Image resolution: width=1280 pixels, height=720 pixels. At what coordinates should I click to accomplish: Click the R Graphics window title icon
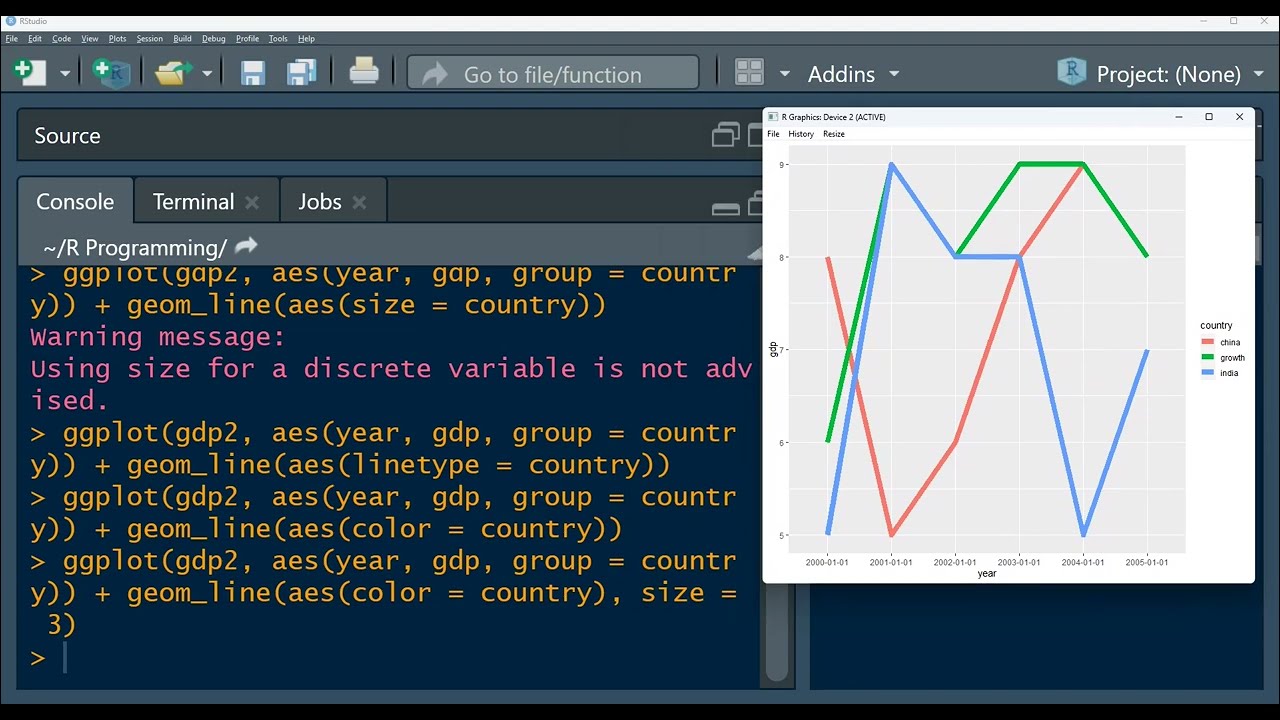[773, 117]
